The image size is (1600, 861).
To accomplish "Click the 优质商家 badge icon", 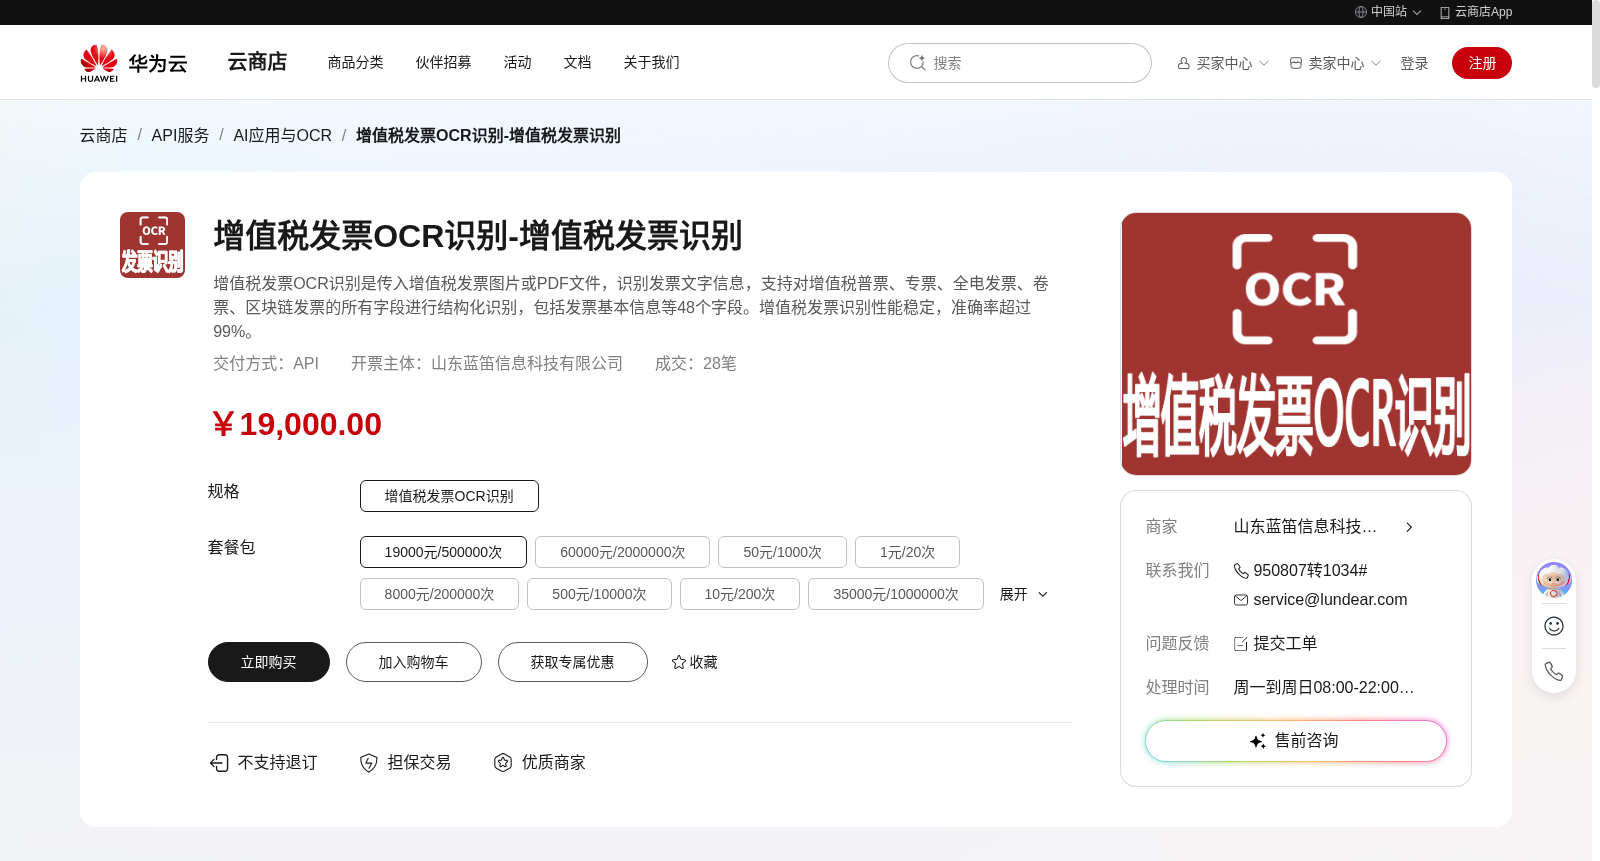I will (x=503, y=763).
